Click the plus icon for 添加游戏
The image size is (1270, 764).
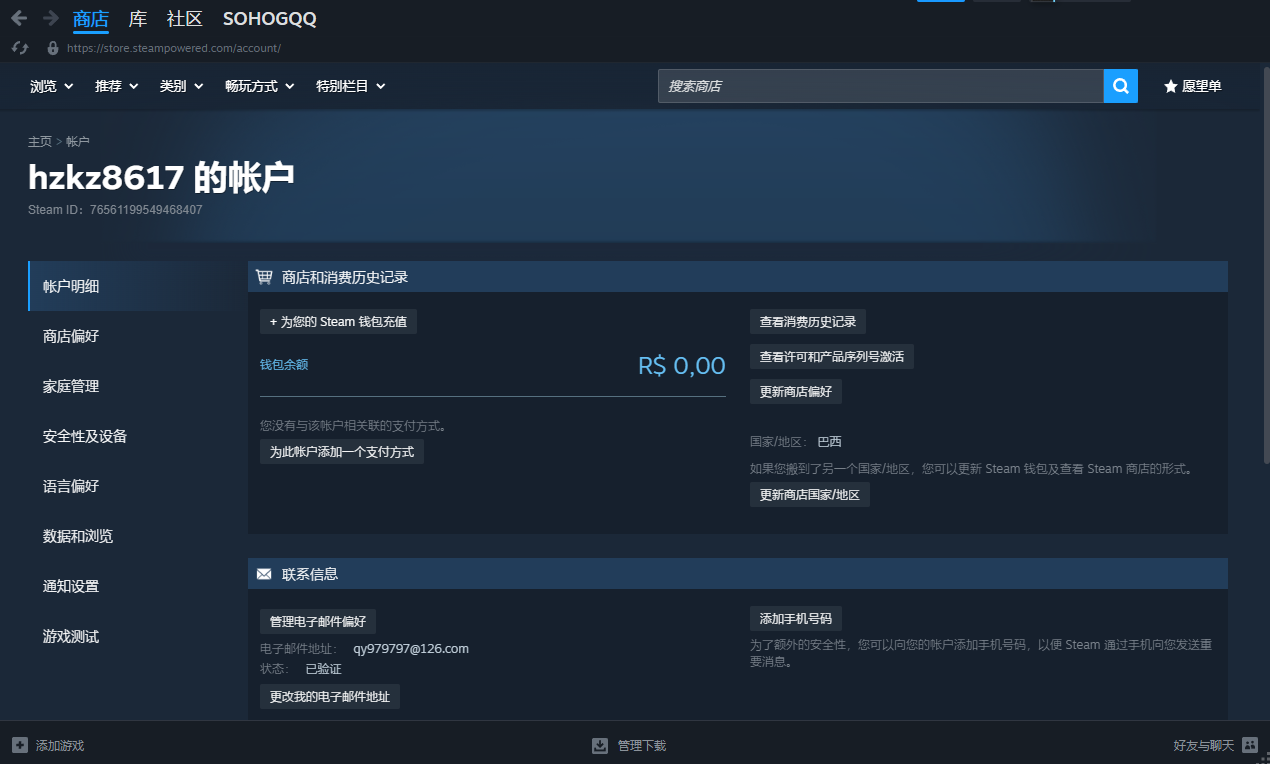[20, 745]
